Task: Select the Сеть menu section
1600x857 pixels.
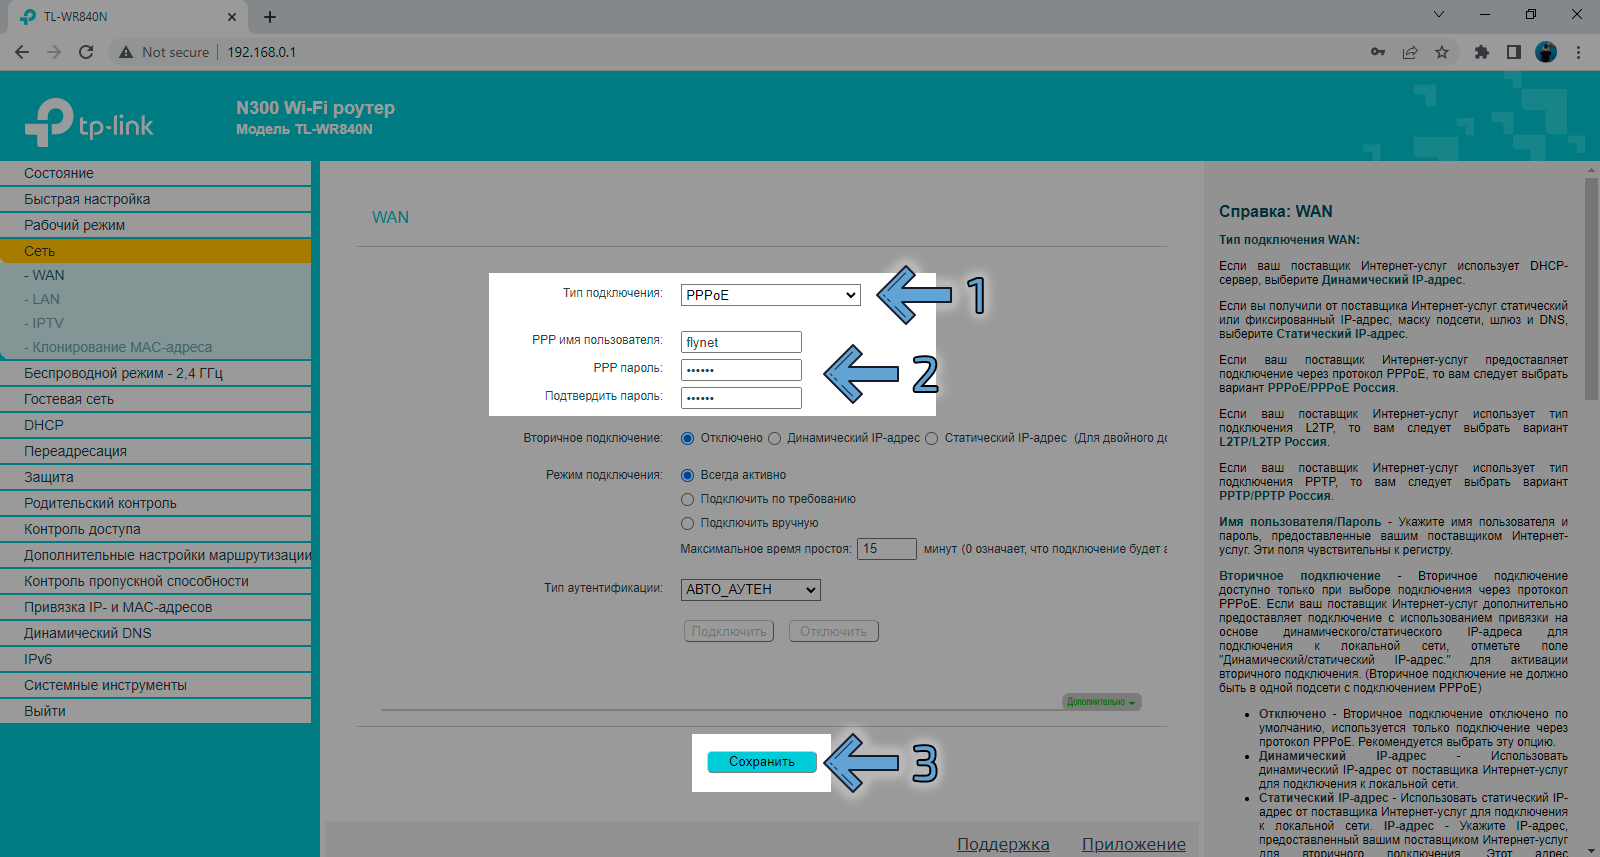Action: click(155, 251)
